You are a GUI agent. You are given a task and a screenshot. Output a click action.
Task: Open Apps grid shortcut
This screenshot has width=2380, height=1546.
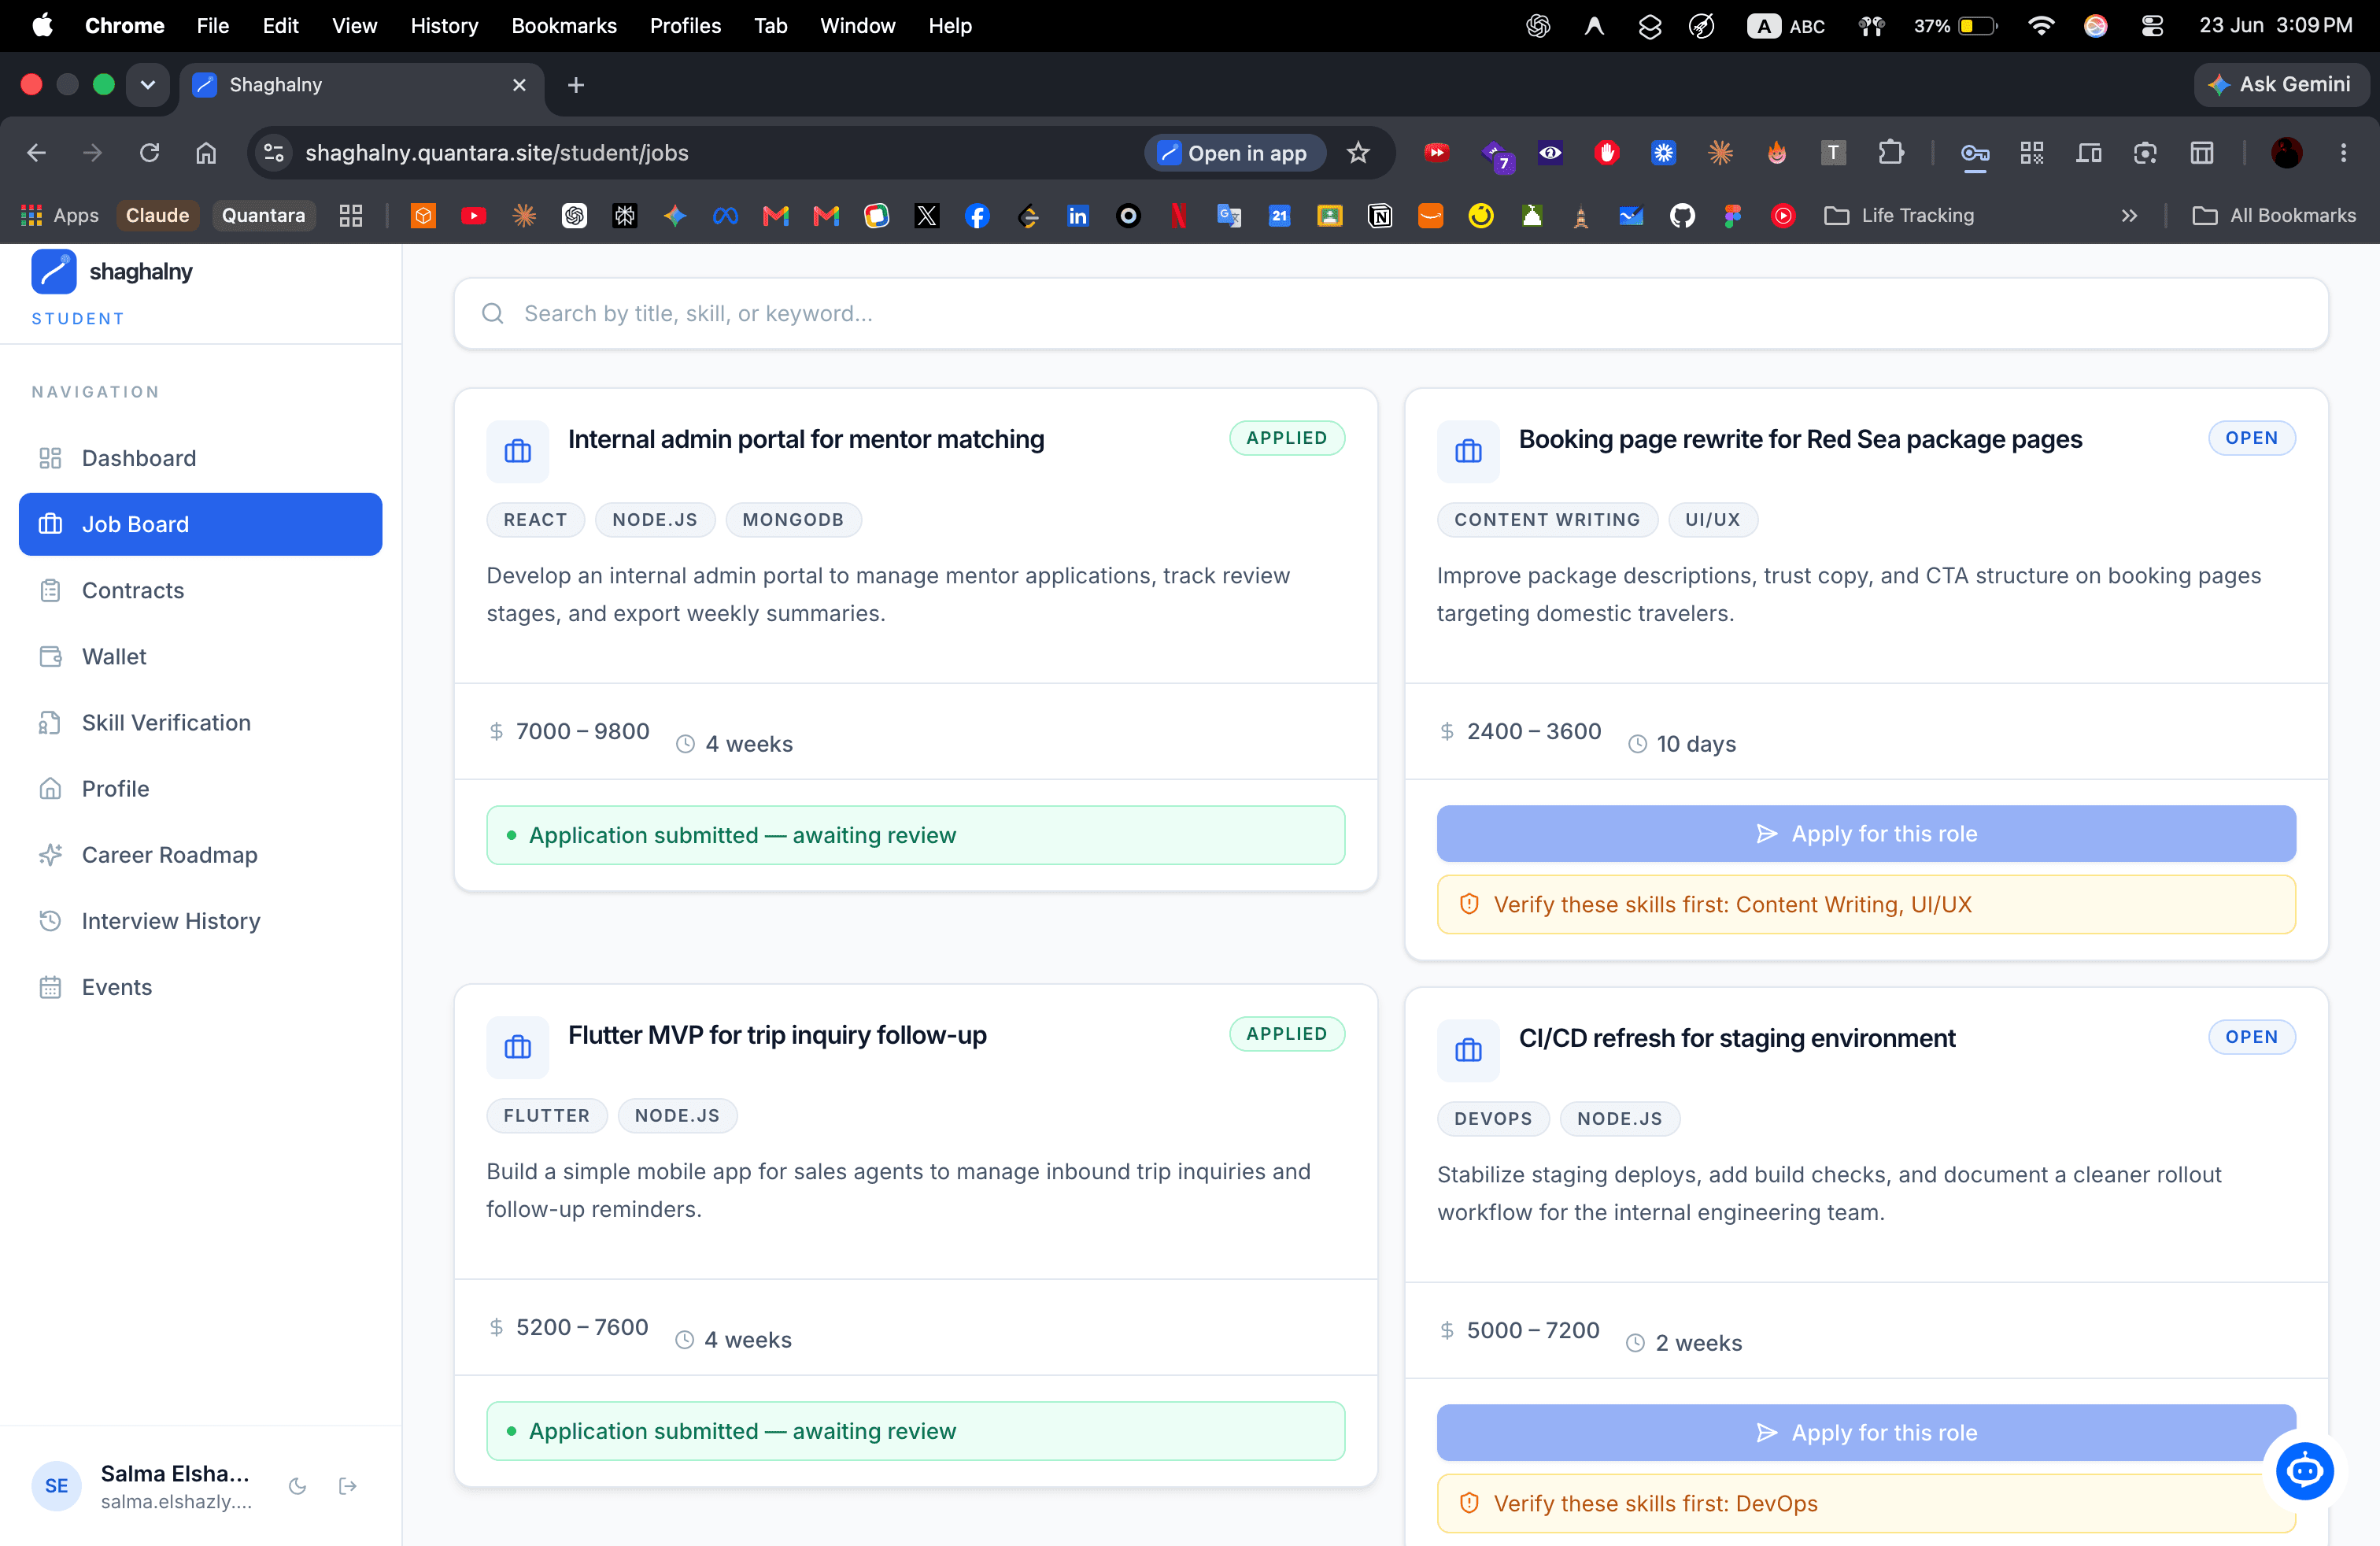[x=61, y=215]
